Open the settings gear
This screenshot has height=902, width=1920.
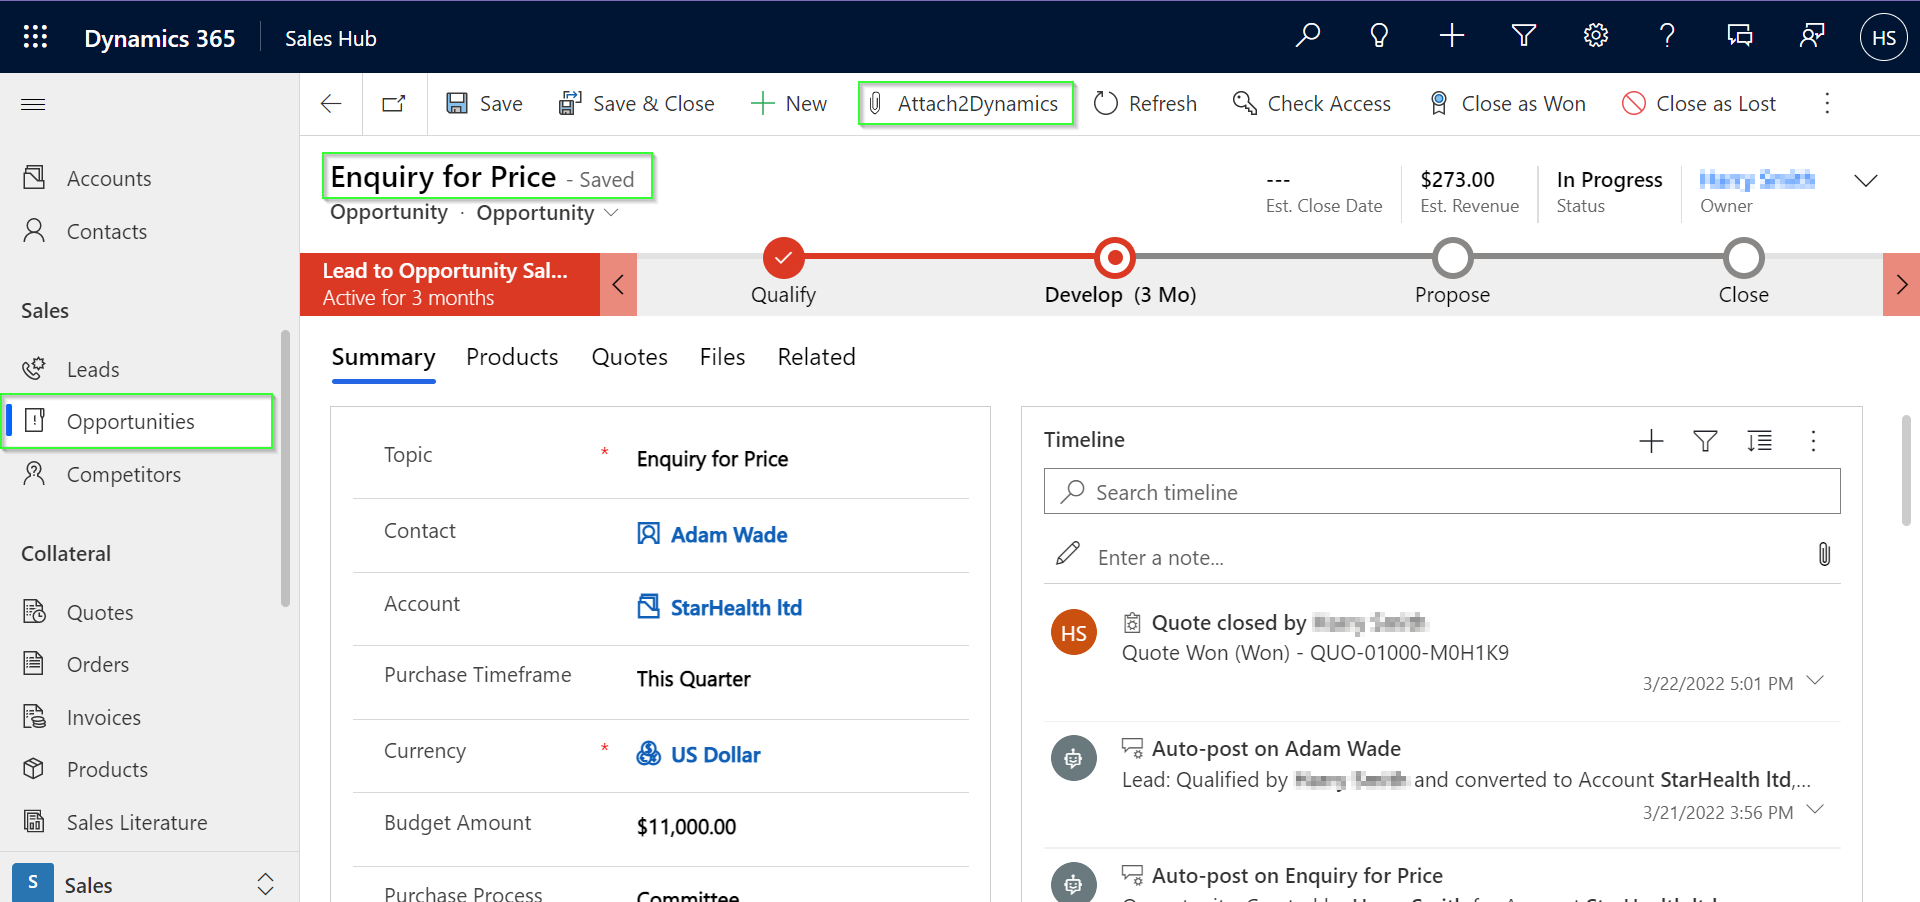[1595, 36]
